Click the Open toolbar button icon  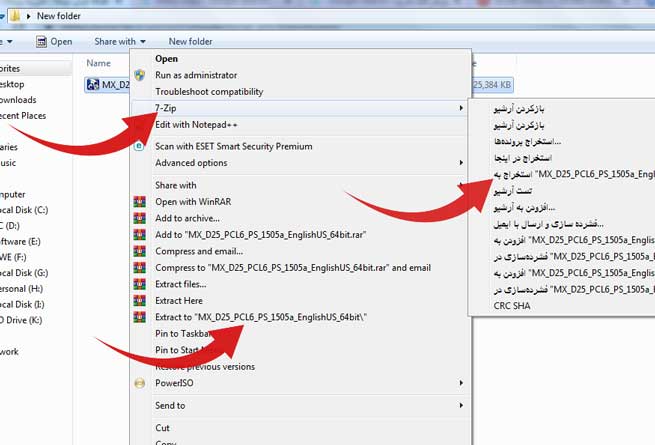point(41,41)
